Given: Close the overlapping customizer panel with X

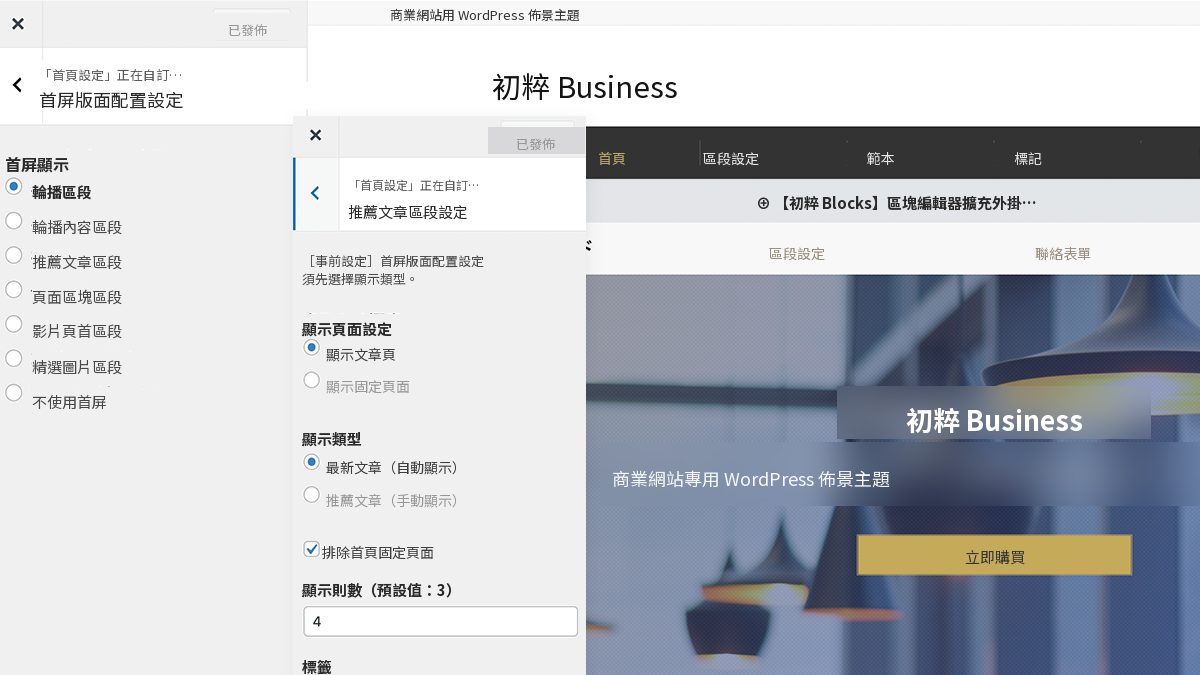Looking at the screenshot, I should (x=315, y=135).
